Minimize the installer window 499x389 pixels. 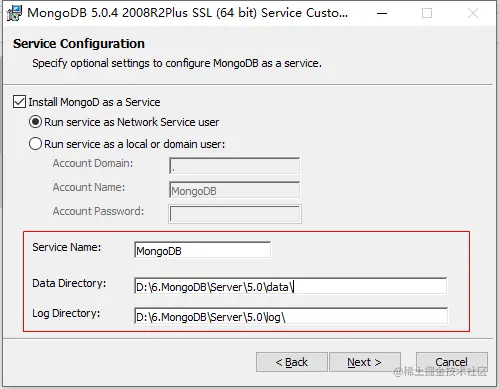(382, 13)
